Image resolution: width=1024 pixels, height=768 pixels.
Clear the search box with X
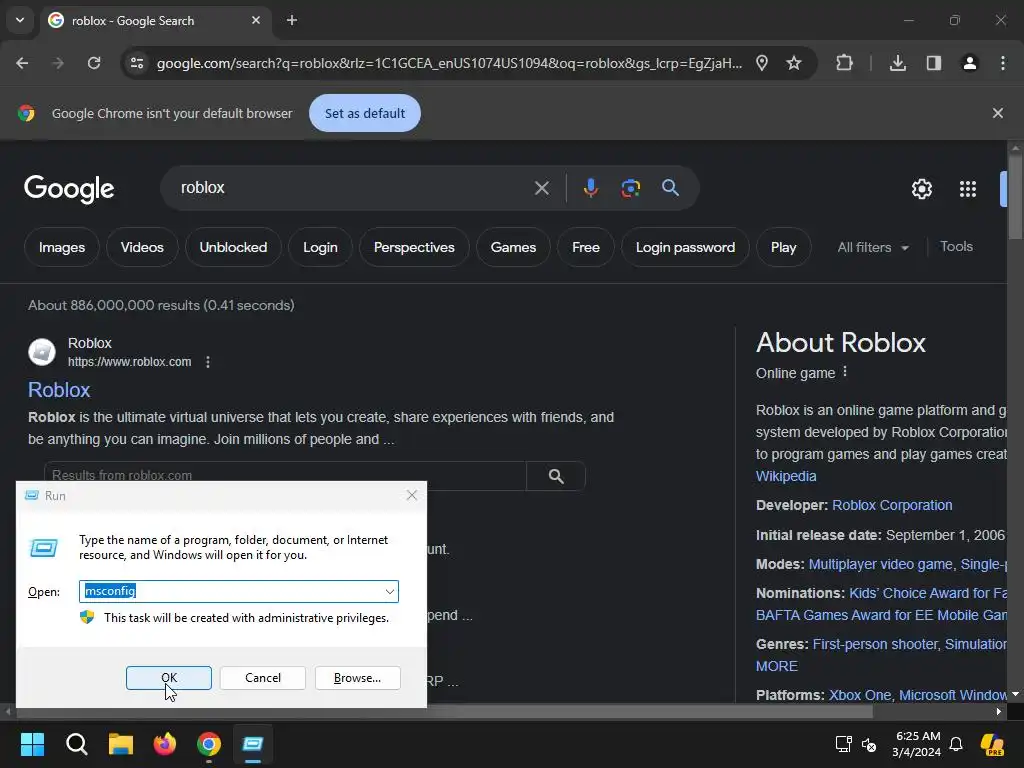(x=541, y=188)
